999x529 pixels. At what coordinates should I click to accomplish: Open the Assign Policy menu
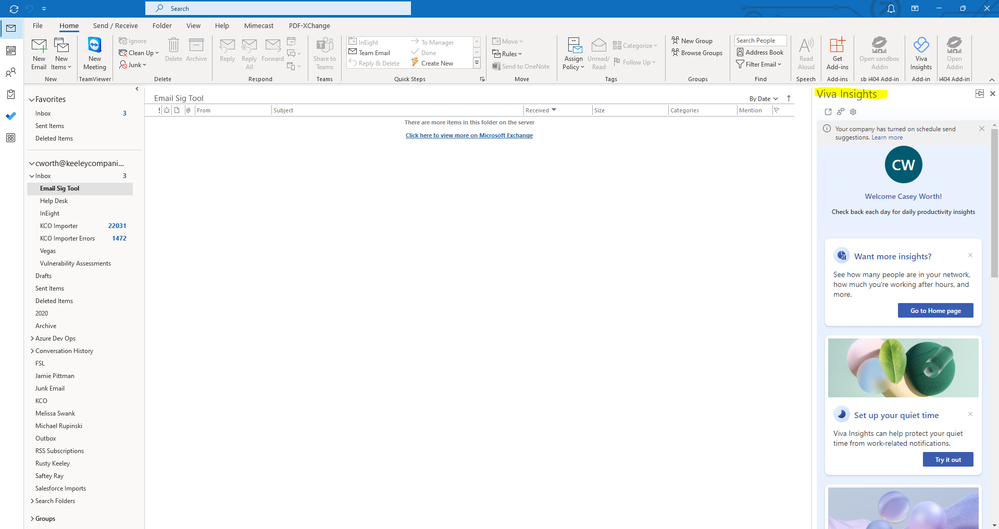[573, 54]
